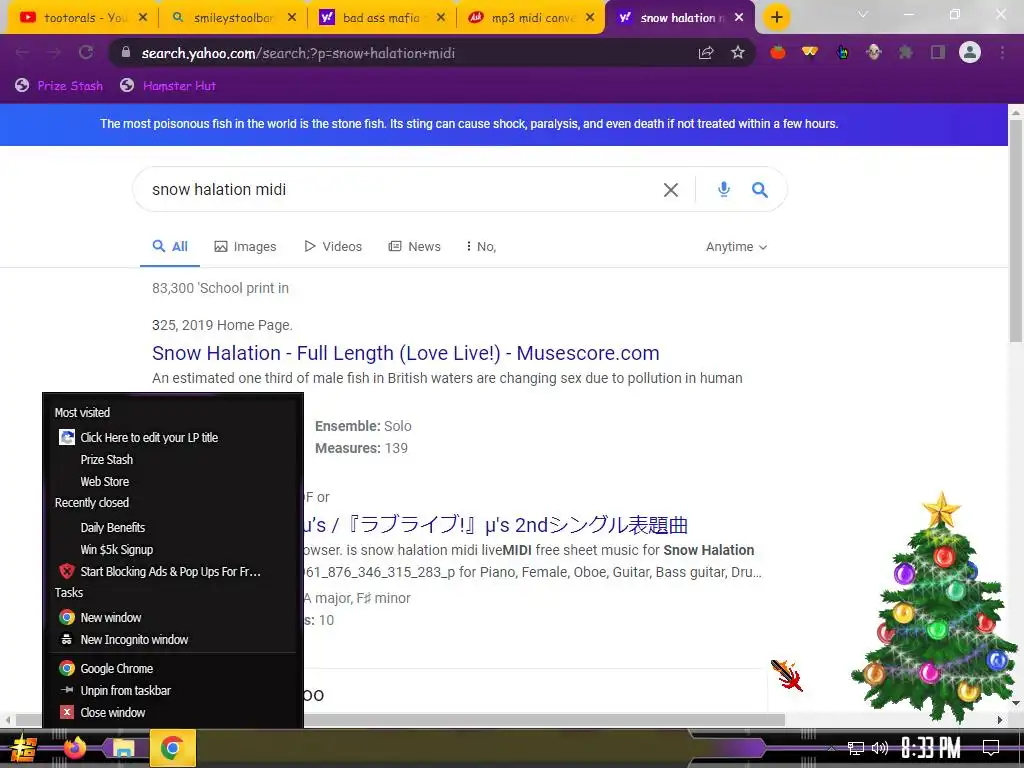Image resolution: width=1024 pixels, height=768 pixels.
Task: Open the Hamster Hut bookmark
Action: click(168, 86)
